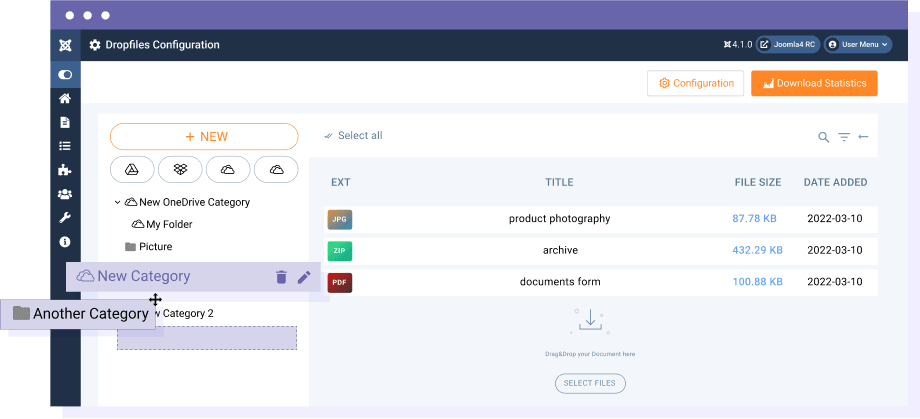Open the Users group icon in sidebar
920x419 pixels.
point(65,194)
